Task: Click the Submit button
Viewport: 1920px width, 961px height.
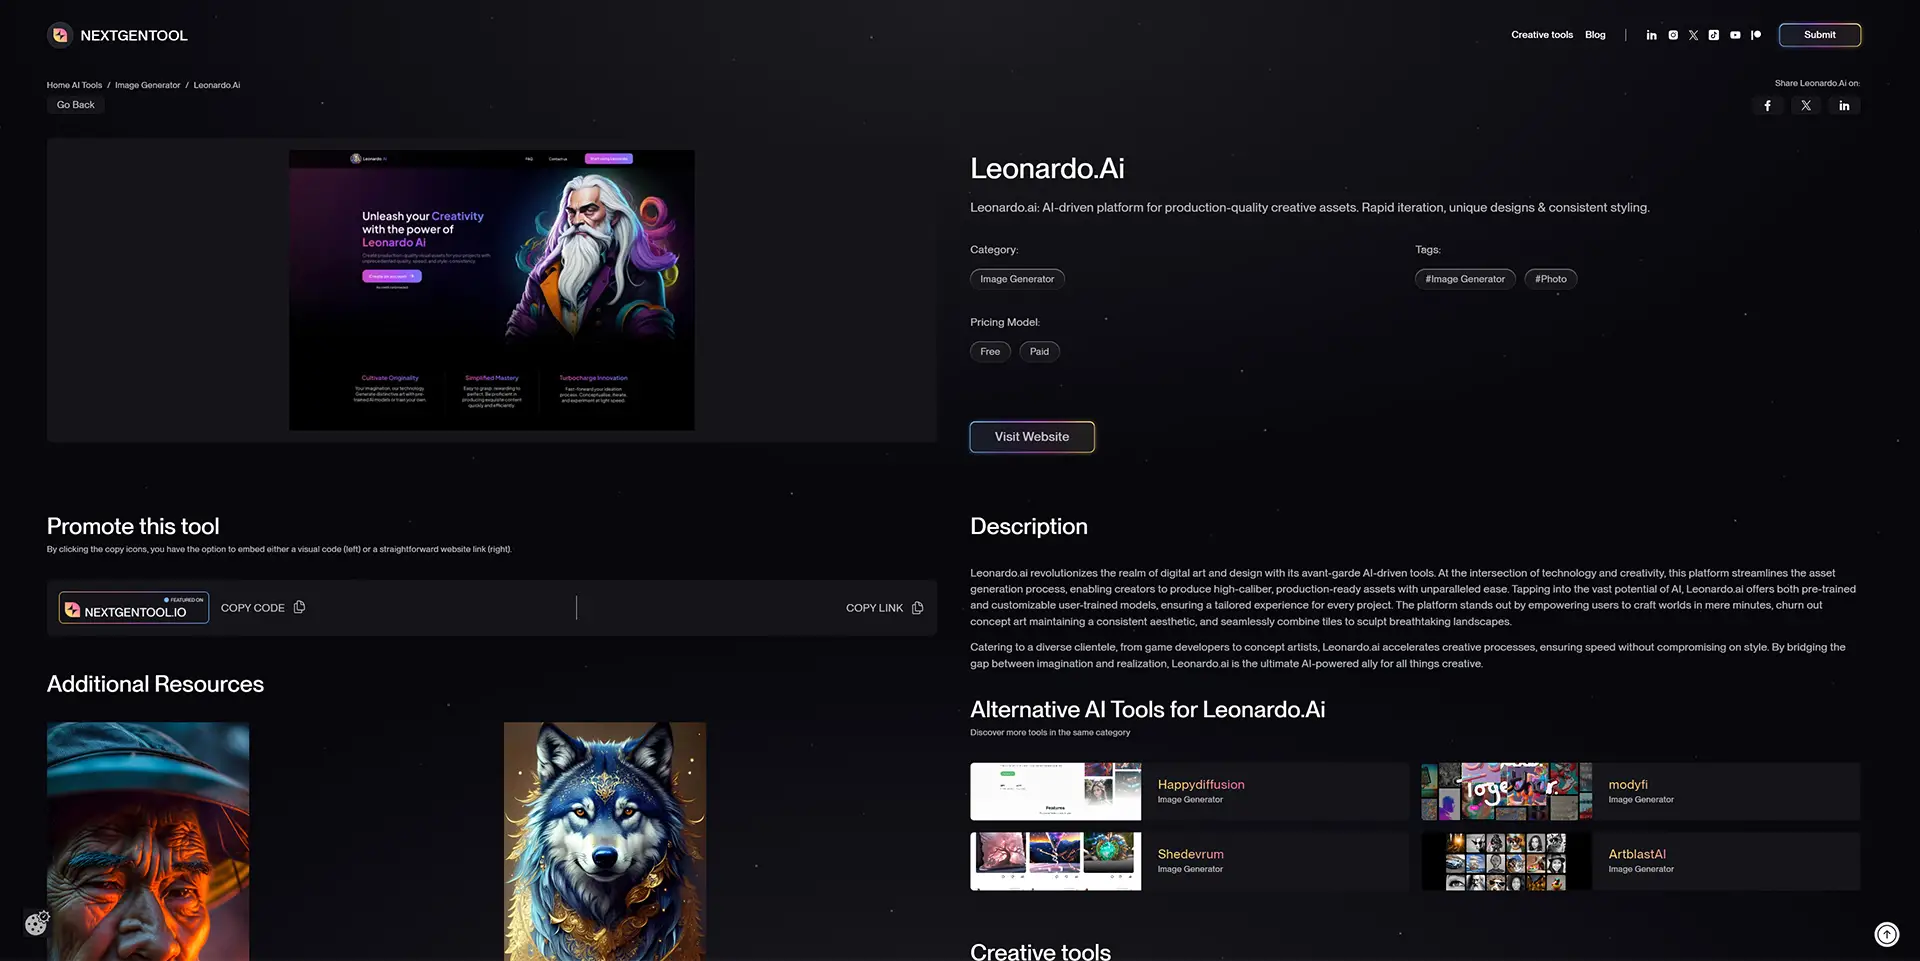Action: 1819,34
